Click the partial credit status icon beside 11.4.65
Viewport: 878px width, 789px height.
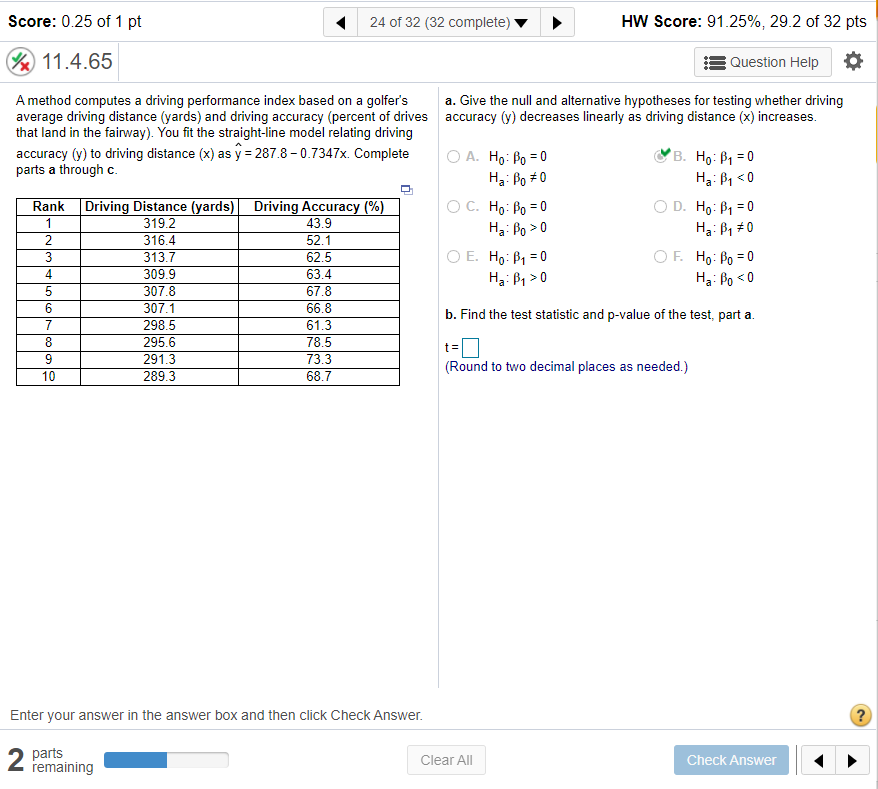point(21,62)
